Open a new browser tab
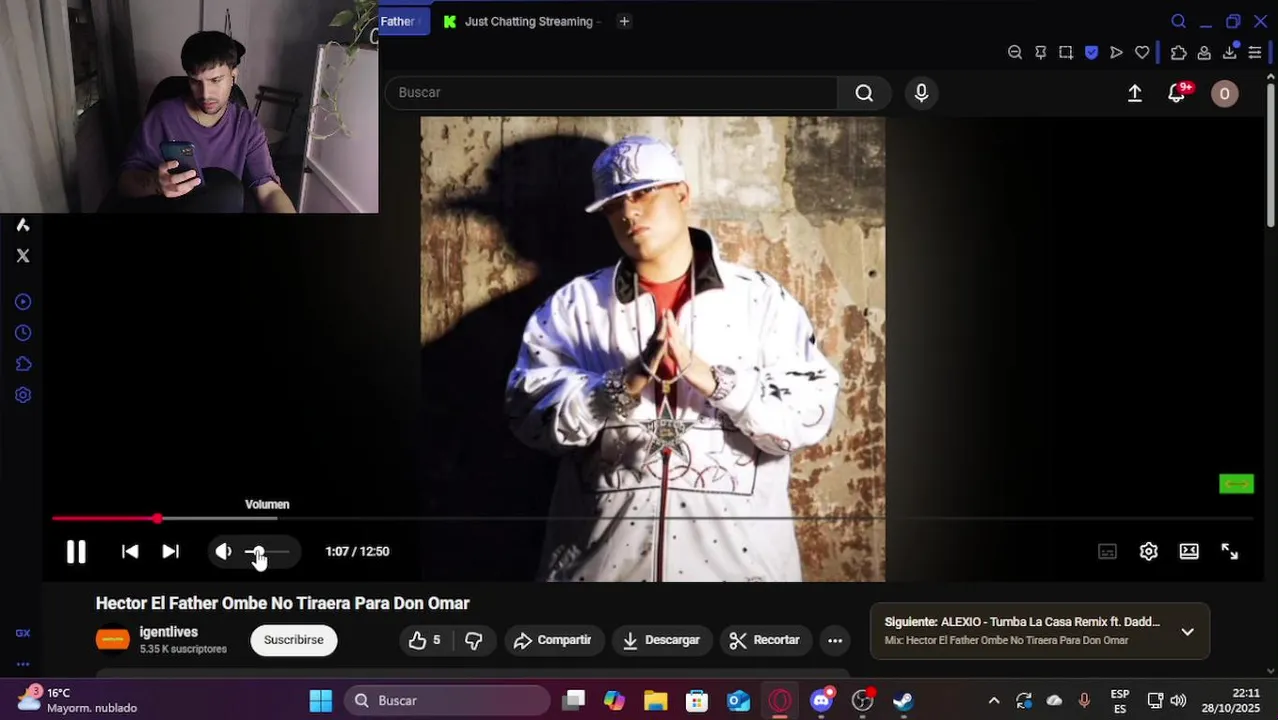The width and height of the screenshot is (1278, 720). coord(624,21)
